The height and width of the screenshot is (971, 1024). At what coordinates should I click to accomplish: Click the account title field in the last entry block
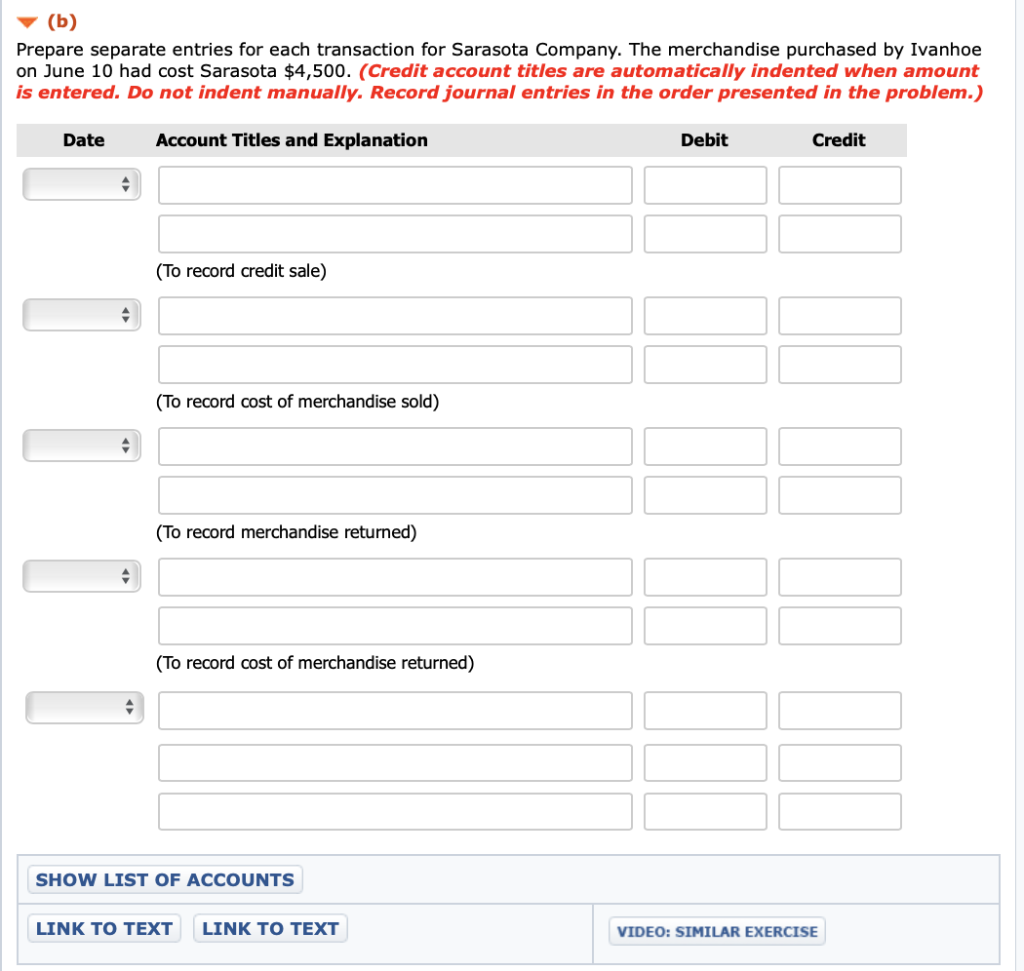point(395,710)
